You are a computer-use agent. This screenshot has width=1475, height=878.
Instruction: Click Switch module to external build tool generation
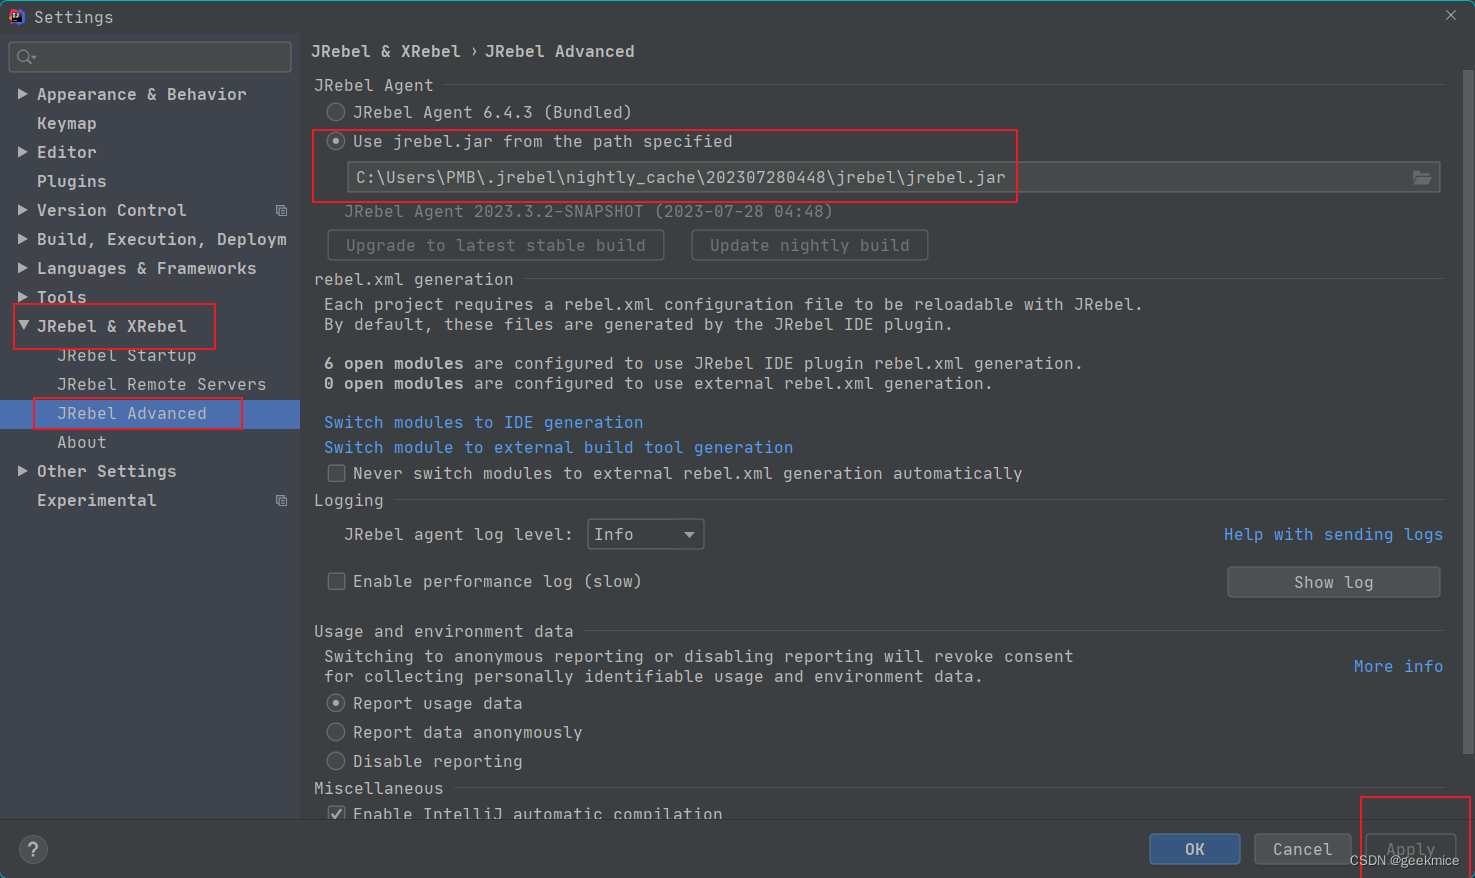(x=559, y=447)
